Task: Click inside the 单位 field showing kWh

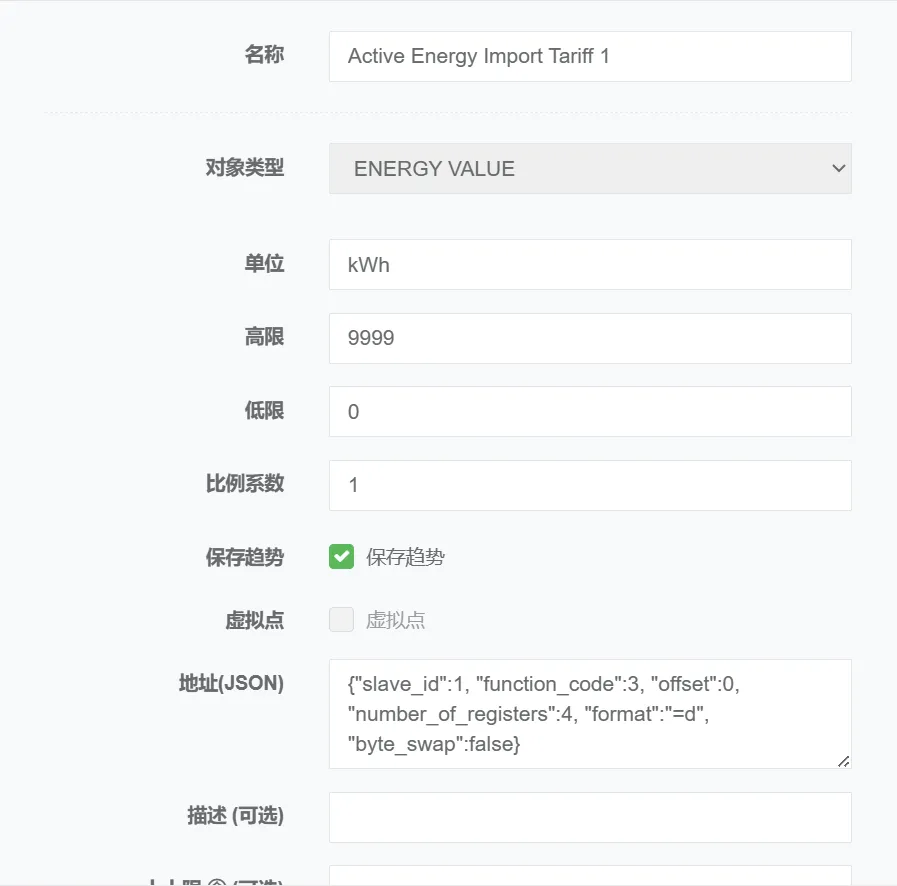Action: (x=590, y=264)
